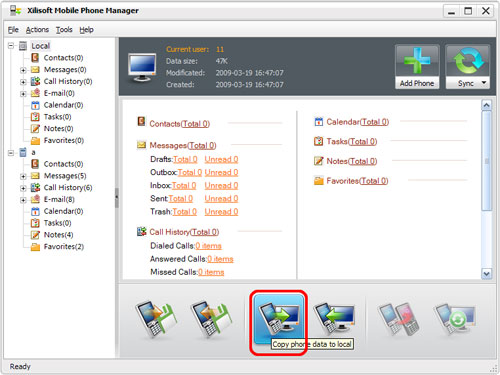This screenshot has width=500, height=375.
Task: Click the Add Phone button
Action: coord(417,67)
